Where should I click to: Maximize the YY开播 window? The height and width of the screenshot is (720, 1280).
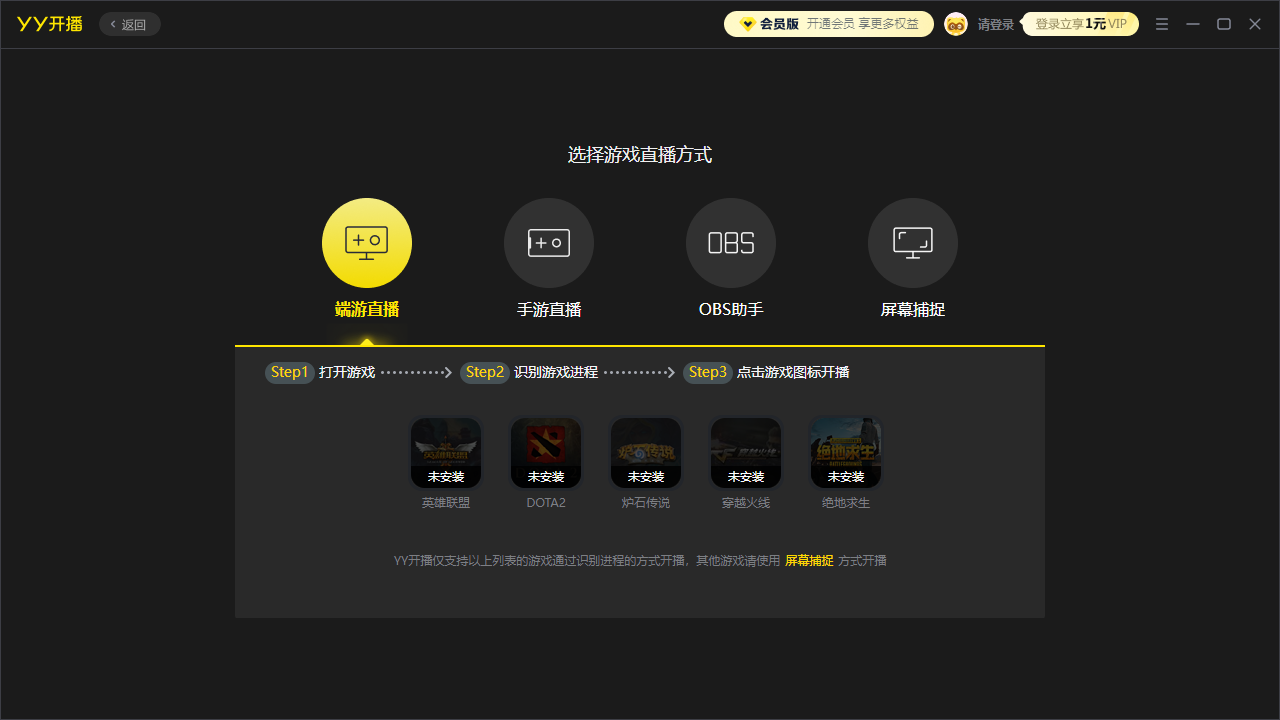(1224, 24)
